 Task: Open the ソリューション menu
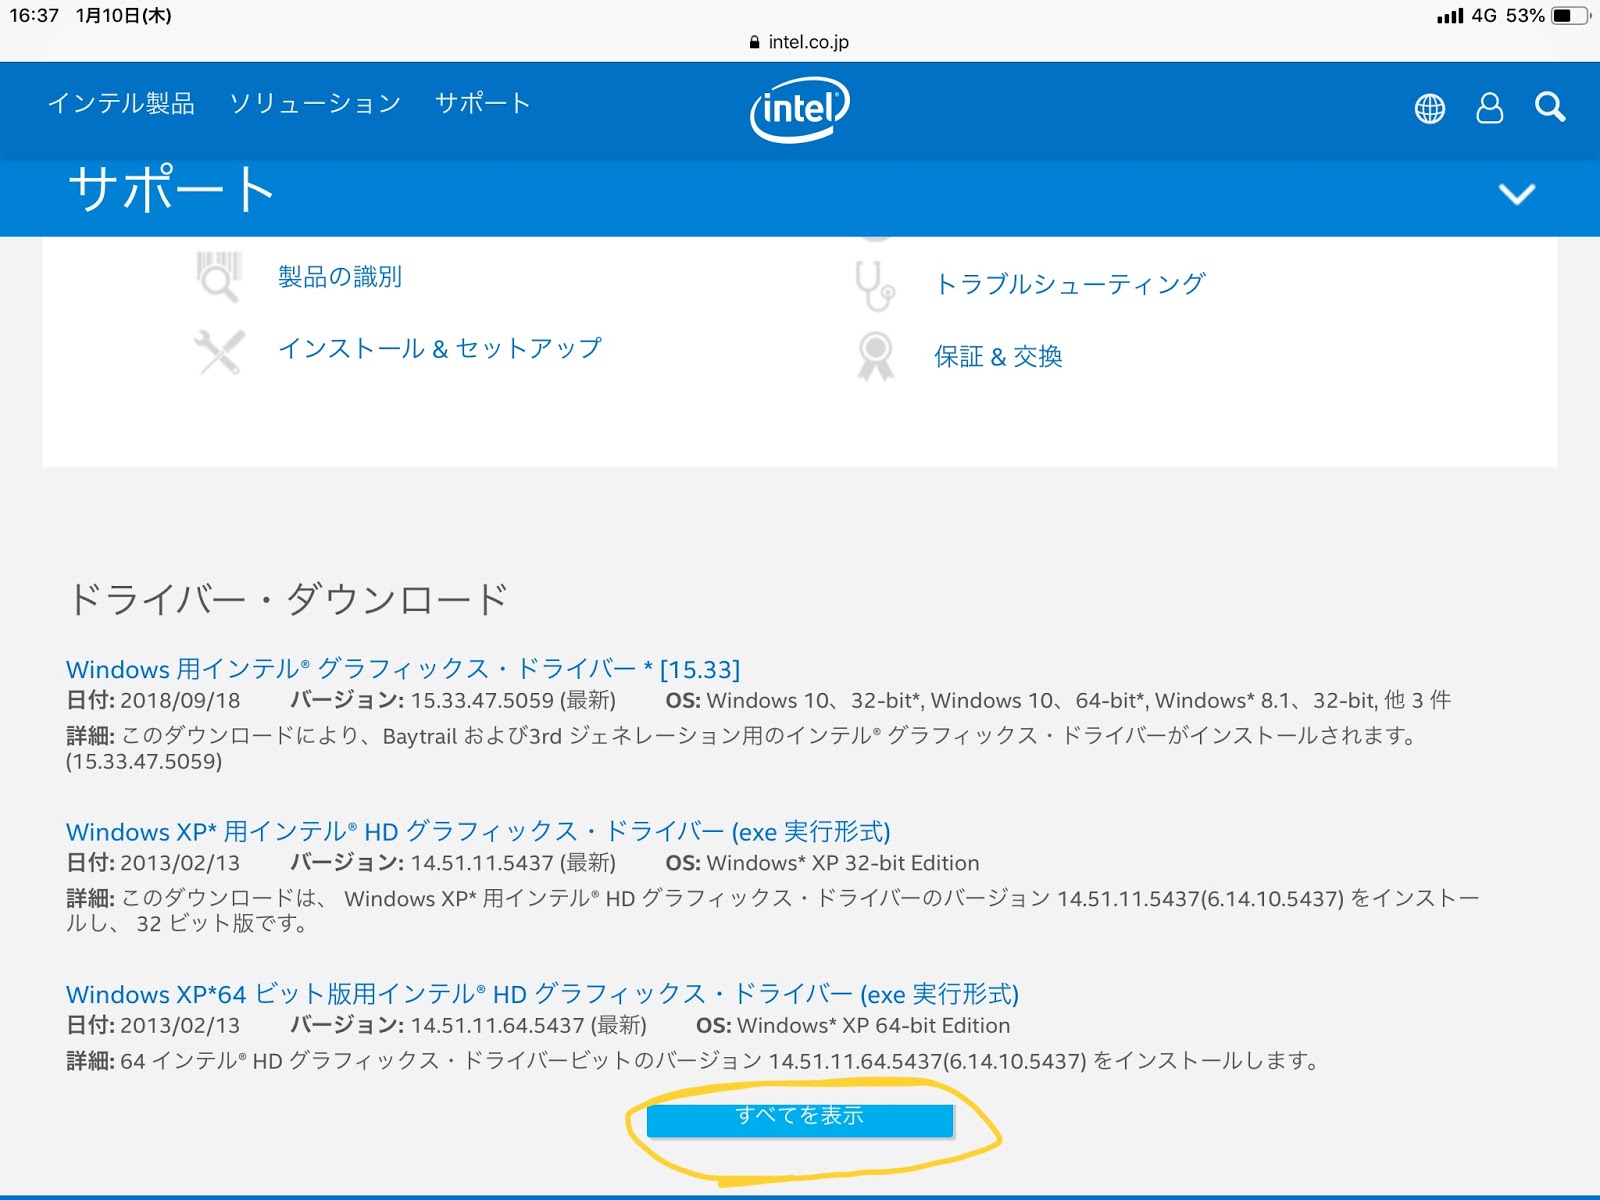coord(315,103)
